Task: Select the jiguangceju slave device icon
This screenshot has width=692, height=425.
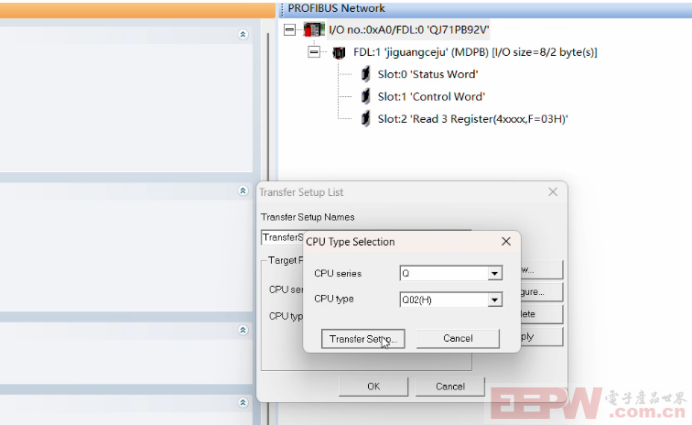Action: [x=339, y=53]
